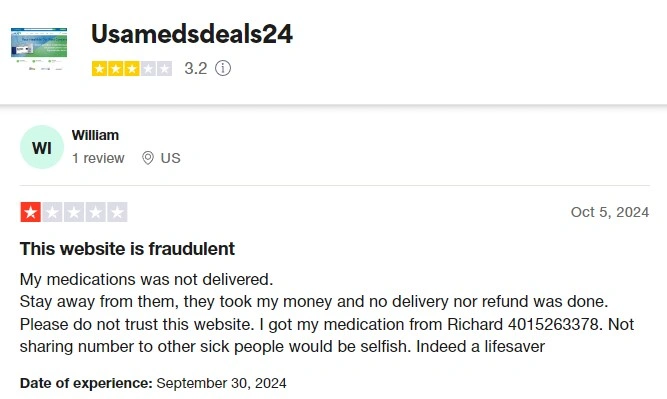Click the Usamedsdeals24 website thumbnail
The height and width of the screenshot is (399, 667).
(39, 48)
